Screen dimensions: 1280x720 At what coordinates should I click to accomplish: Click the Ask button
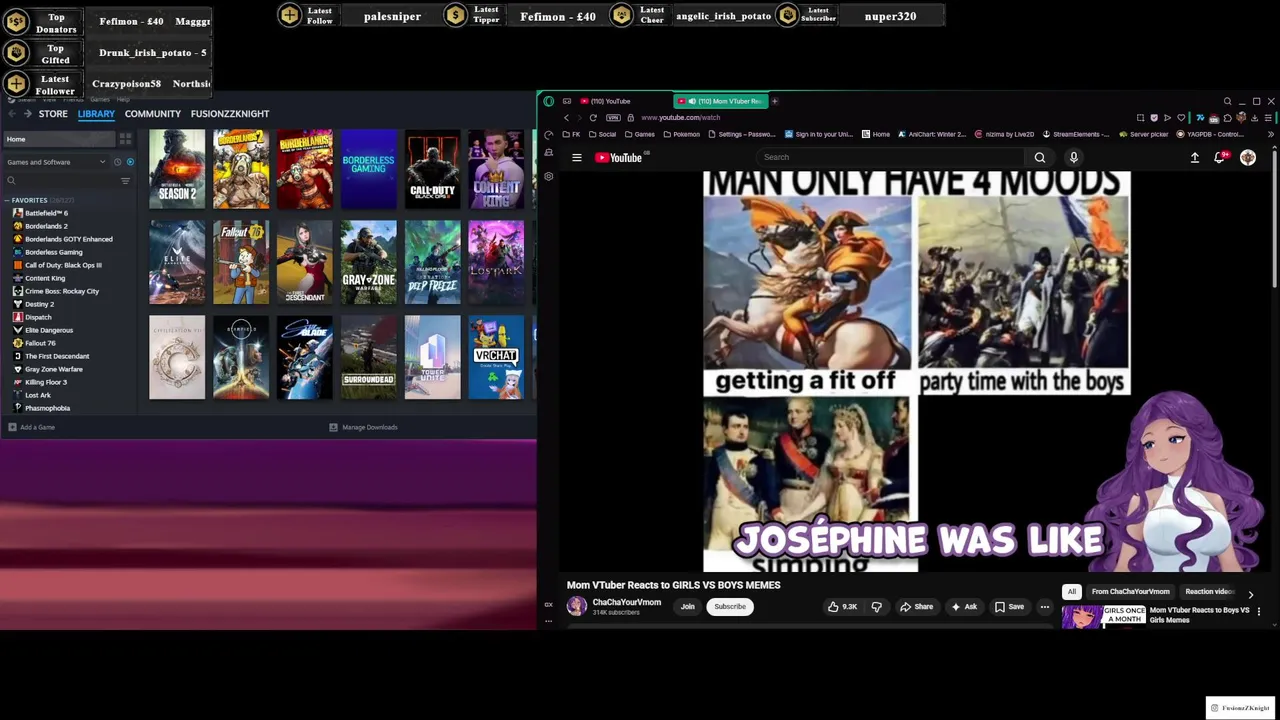[964, 606]
